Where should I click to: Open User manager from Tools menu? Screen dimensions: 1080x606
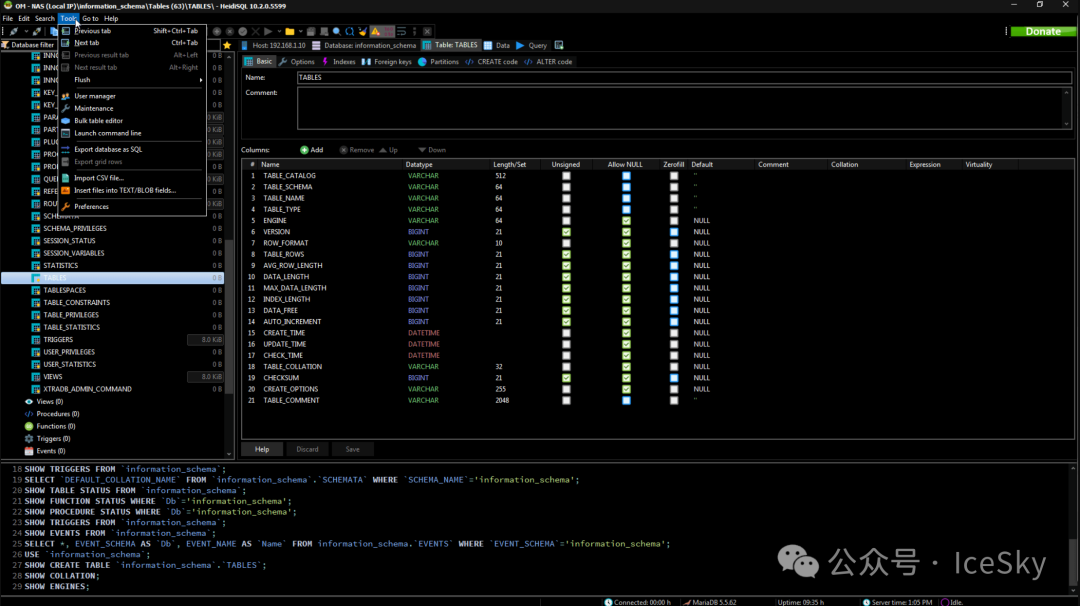click(x=95, y=96)
